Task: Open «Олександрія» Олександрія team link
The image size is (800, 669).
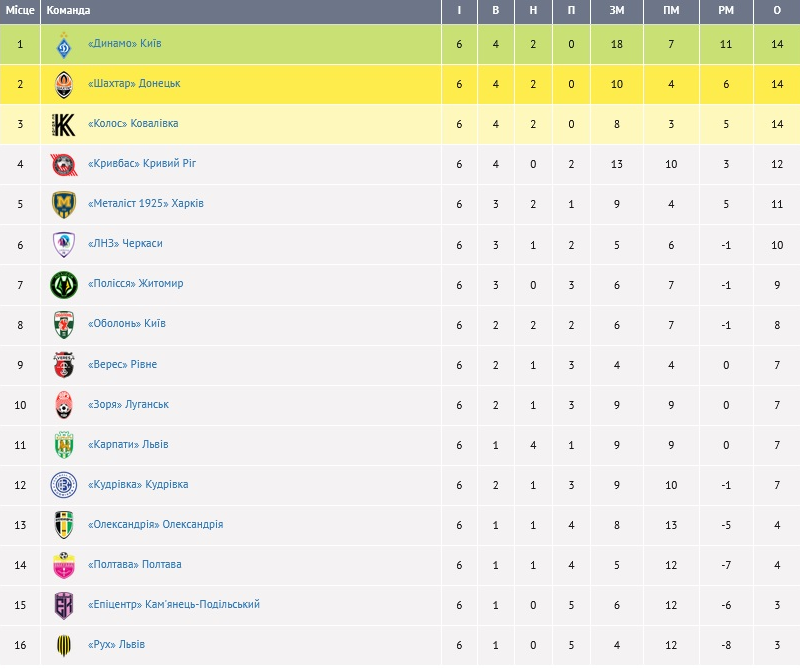Action: click(x=155, y=524)
